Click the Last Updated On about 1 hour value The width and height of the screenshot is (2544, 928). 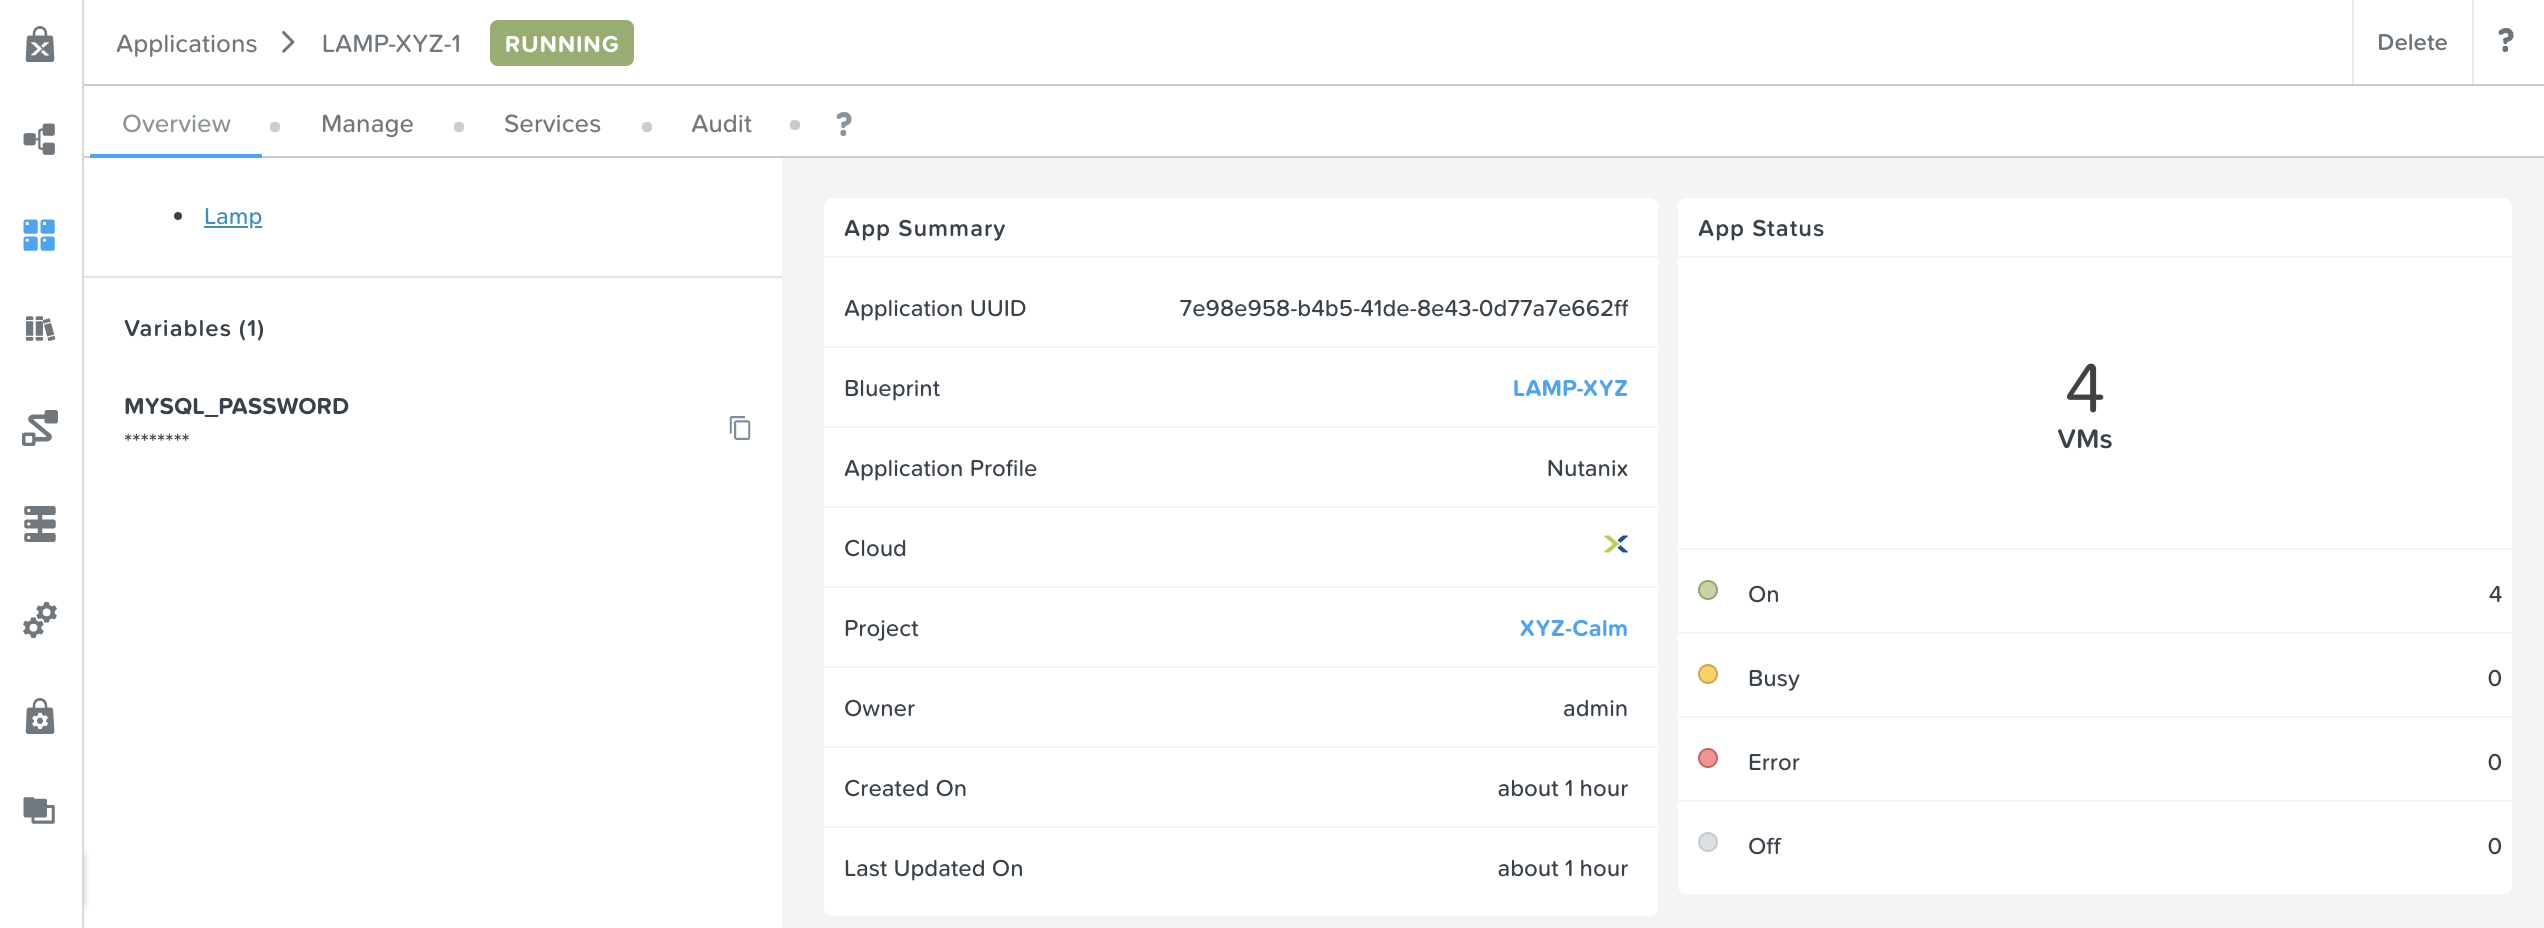1562,868
